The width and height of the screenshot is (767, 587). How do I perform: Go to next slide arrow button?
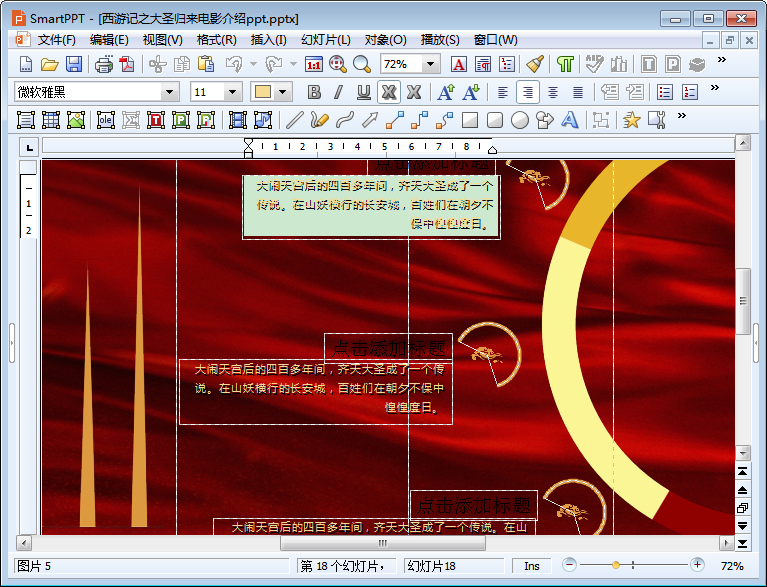coord(743,526)
